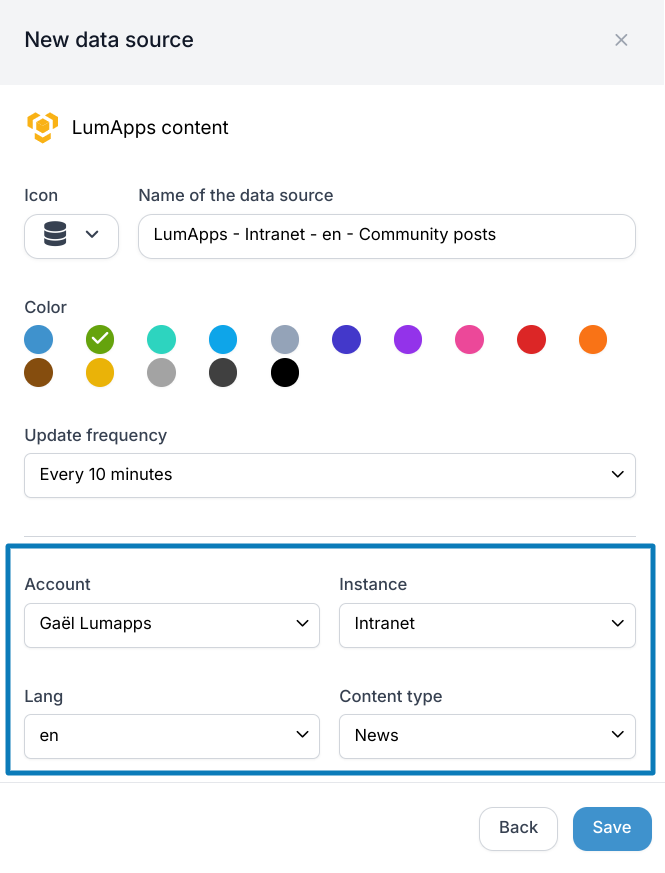The image size is (665, 873).
Task: Open the Content type dropdown
Action: (x=487, y=736)
